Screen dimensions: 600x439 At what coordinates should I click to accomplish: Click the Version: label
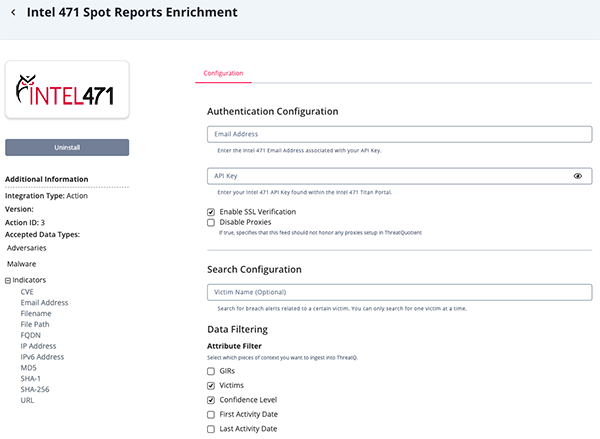point(19,209)
